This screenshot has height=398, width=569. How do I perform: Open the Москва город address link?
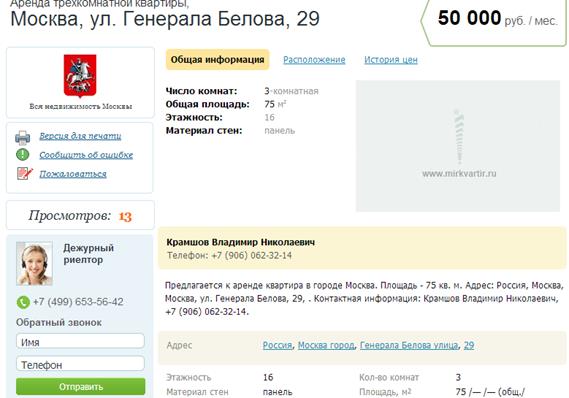point(326,345)
